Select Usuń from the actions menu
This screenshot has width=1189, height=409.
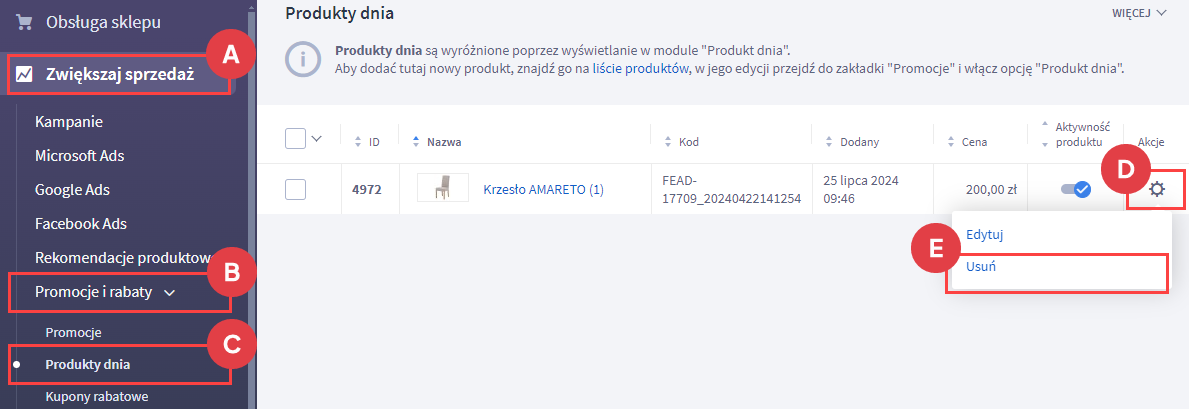(981, 267)
